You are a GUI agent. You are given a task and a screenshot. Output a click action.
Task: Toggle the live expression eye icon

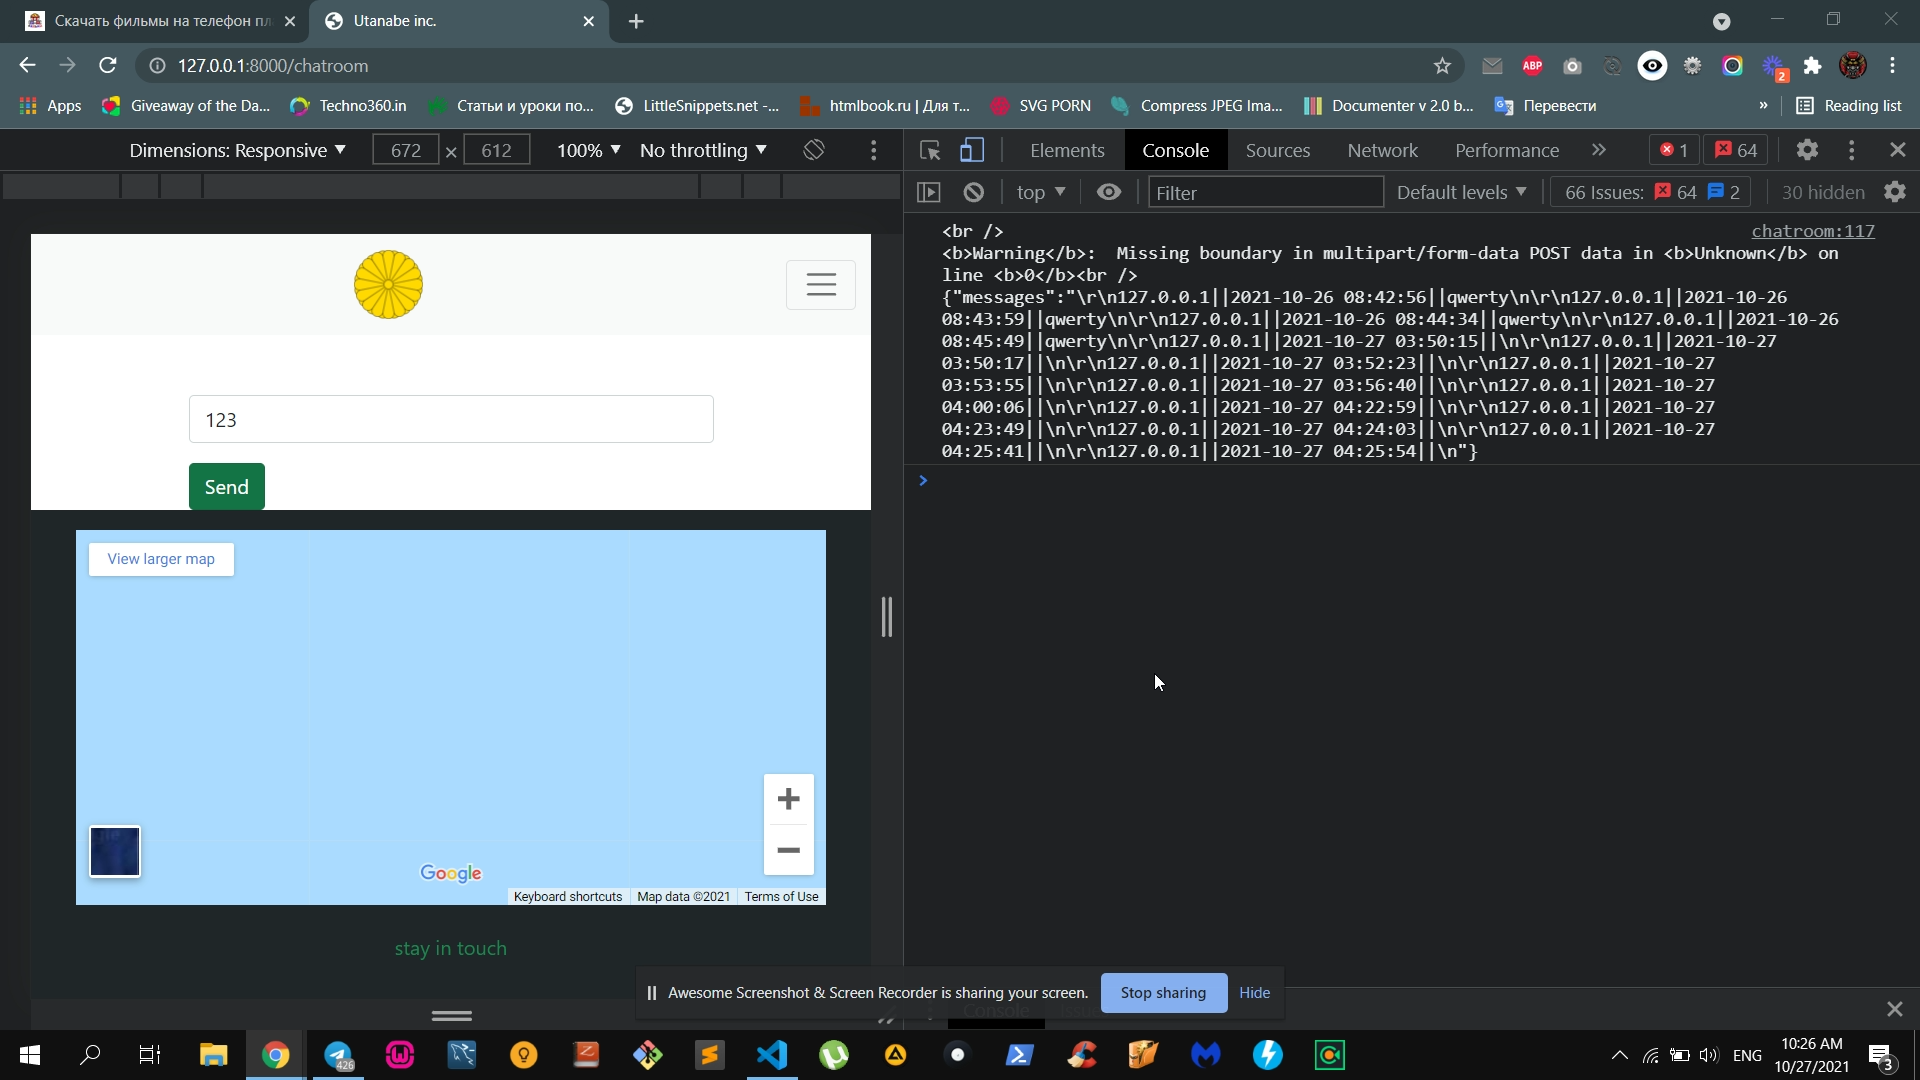click(1109, 192)
